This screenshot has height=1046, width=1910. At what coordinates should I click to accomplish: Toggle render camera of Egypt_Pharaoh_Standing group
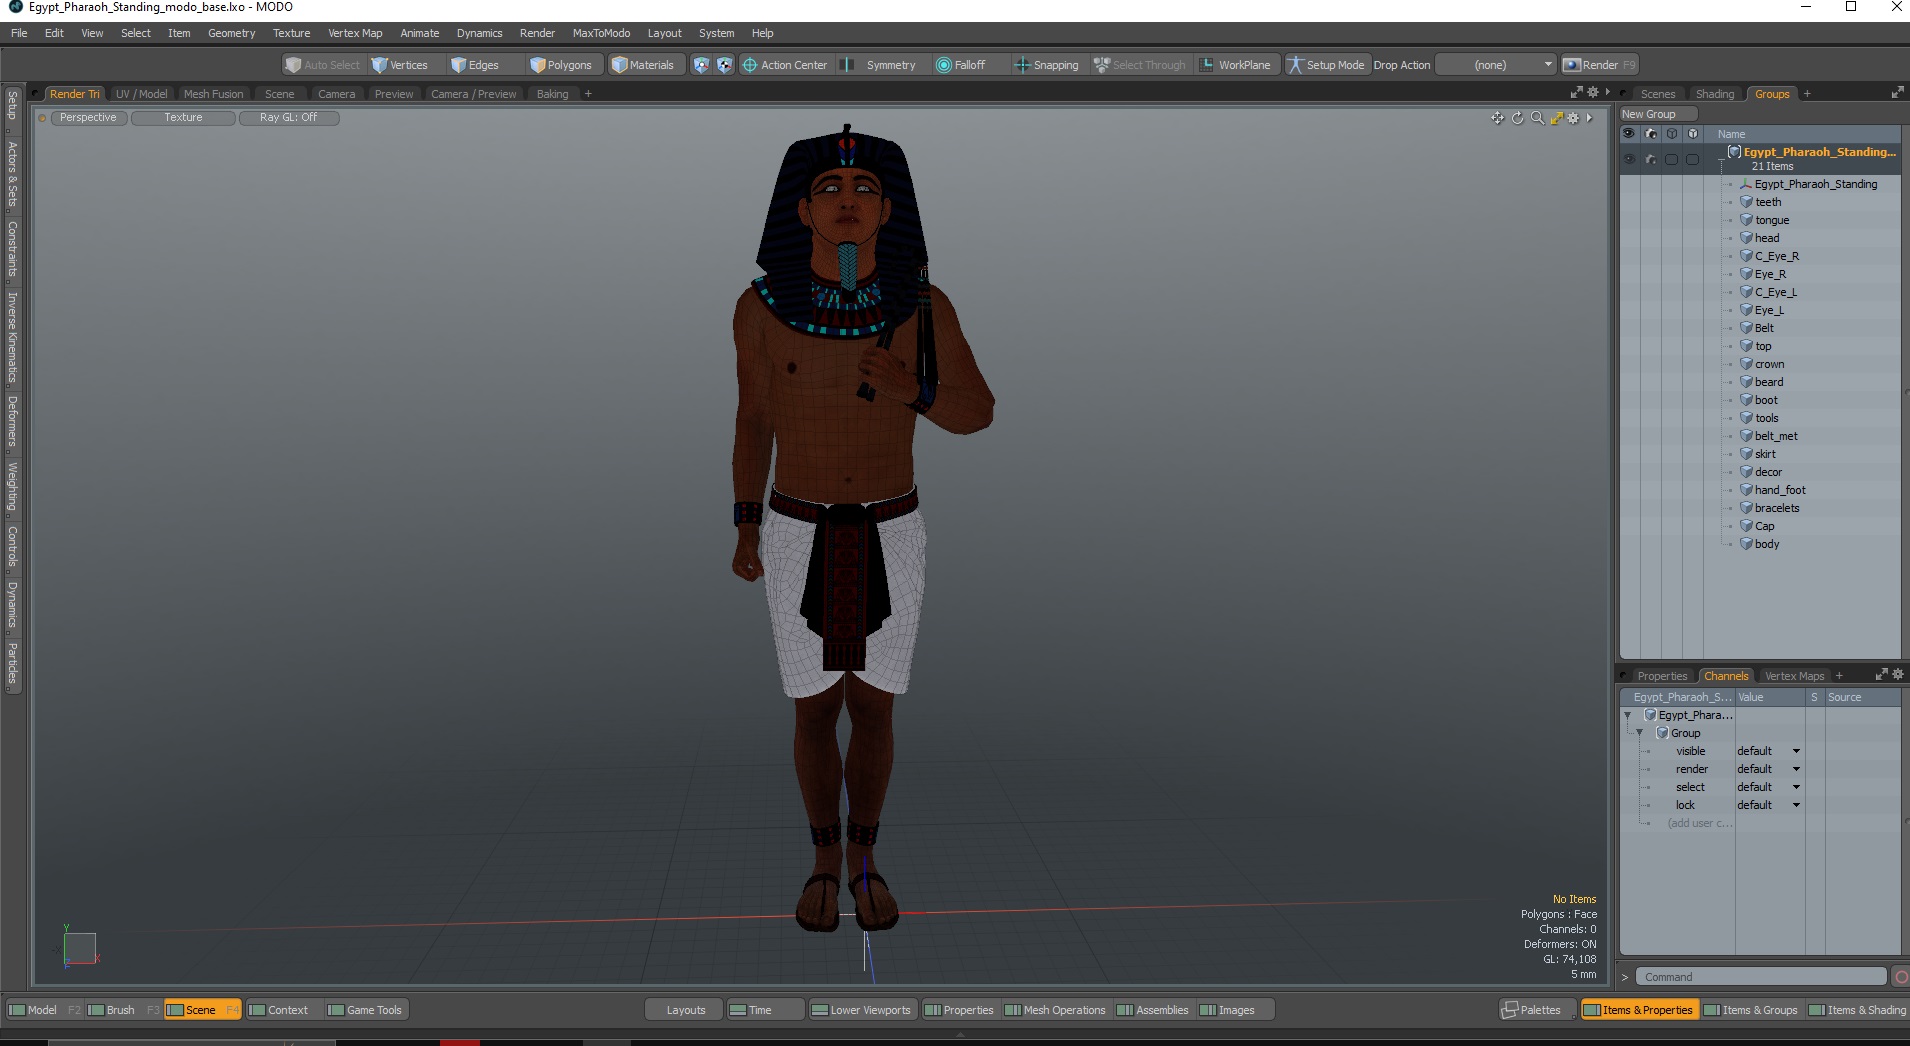(1651, 160)
